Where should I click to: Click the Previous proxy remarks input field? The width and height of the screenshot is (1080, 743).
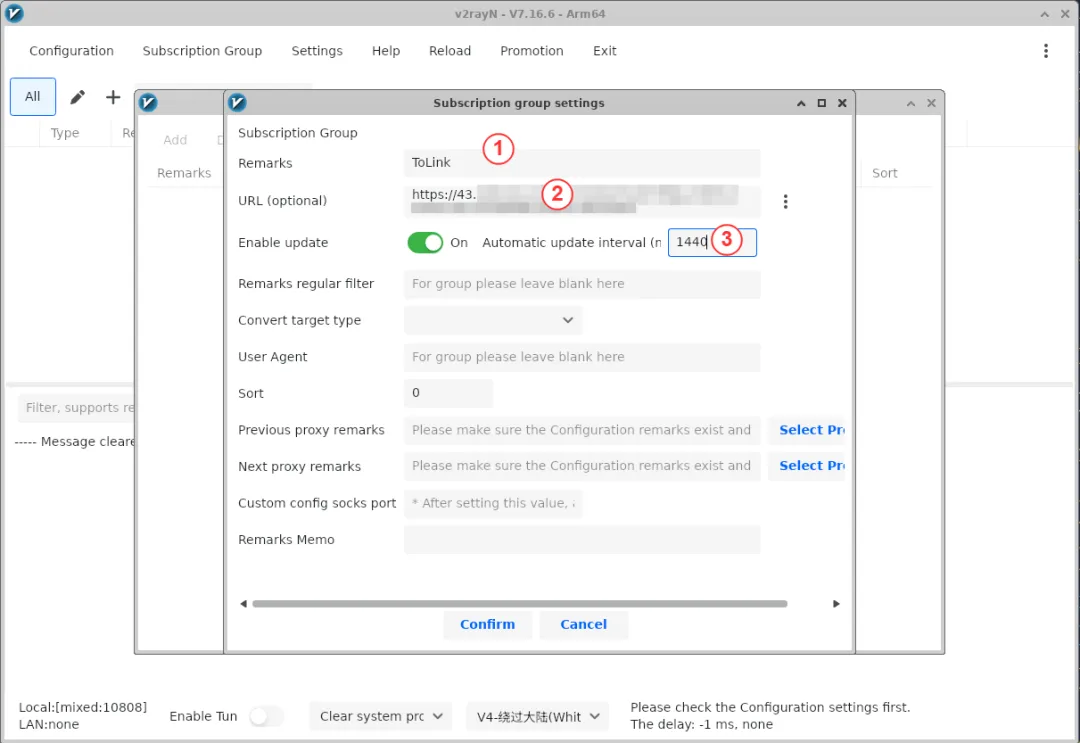tap(582, 430)
